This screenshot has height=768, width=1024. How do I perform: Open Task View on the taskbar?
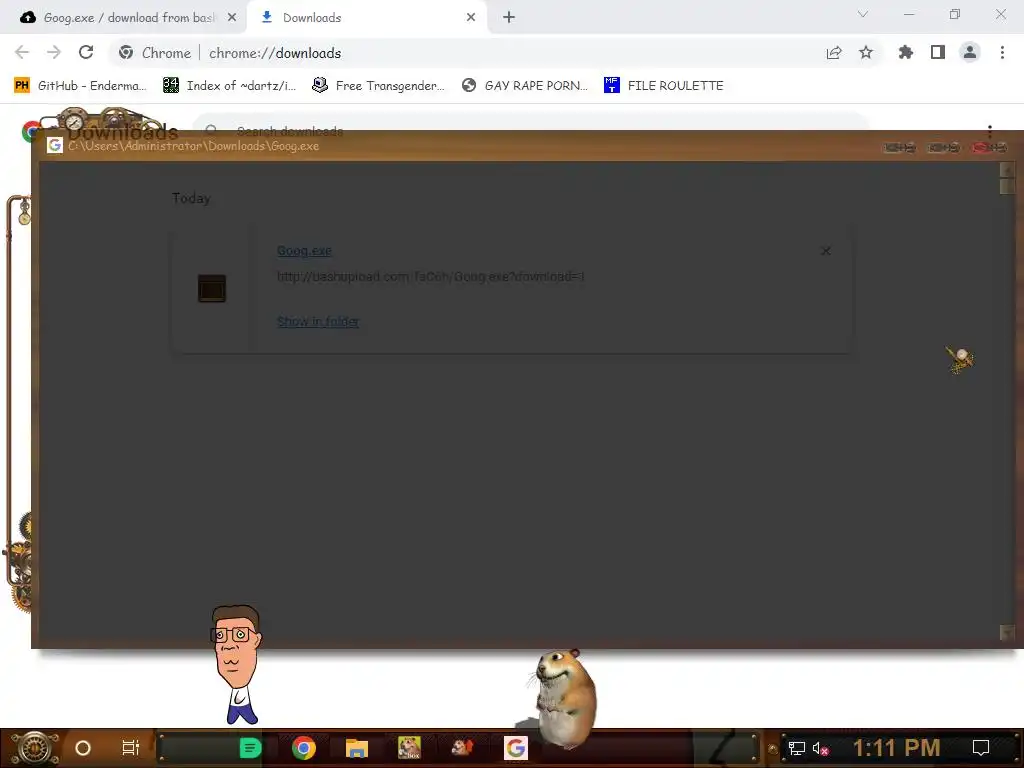coord(131,748)
